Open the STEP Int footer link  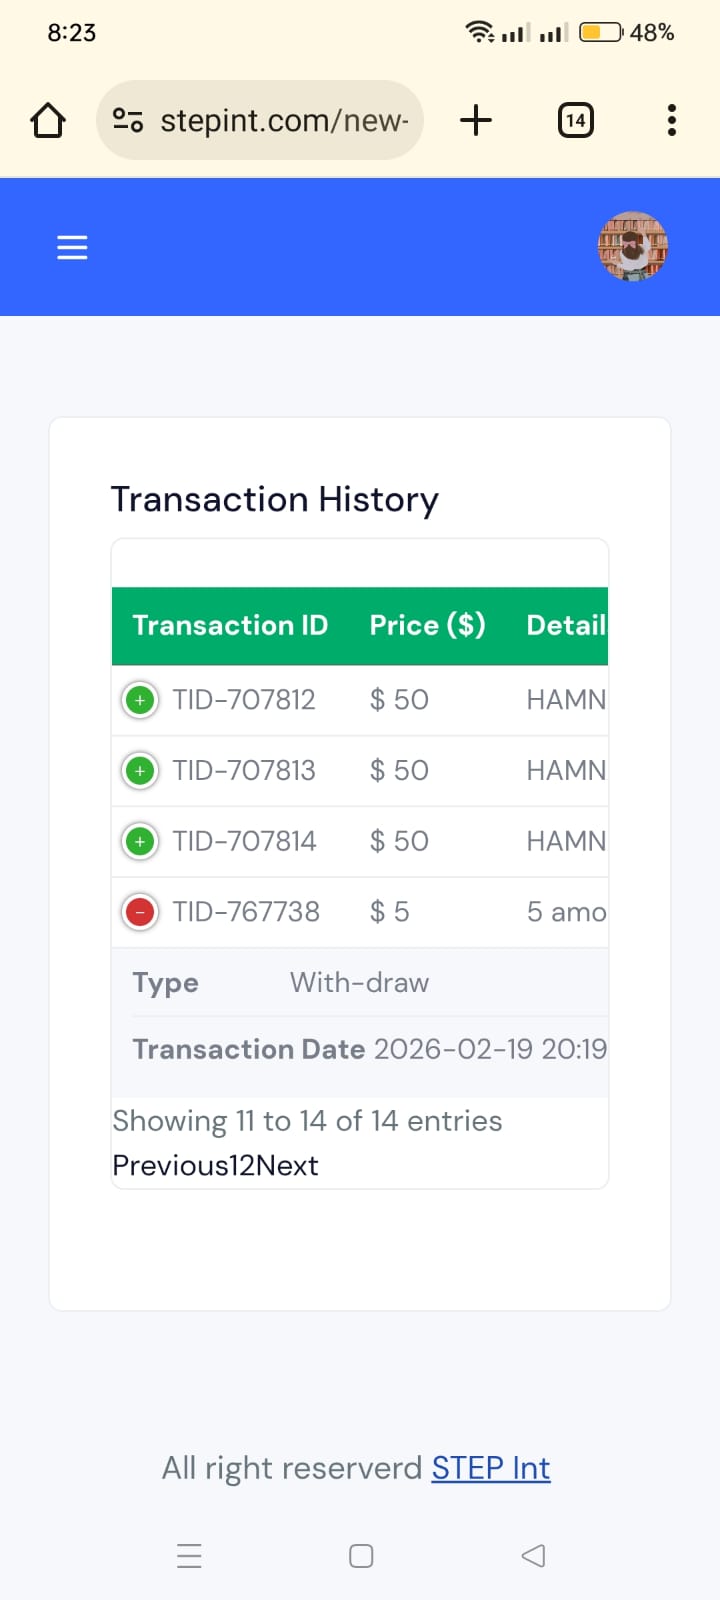pyautogui.click(x=491, y=1468)
